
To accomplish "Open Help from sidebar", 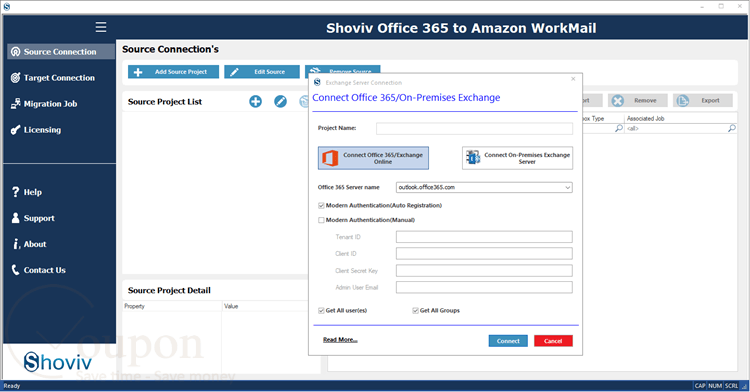I will (33, 192).
